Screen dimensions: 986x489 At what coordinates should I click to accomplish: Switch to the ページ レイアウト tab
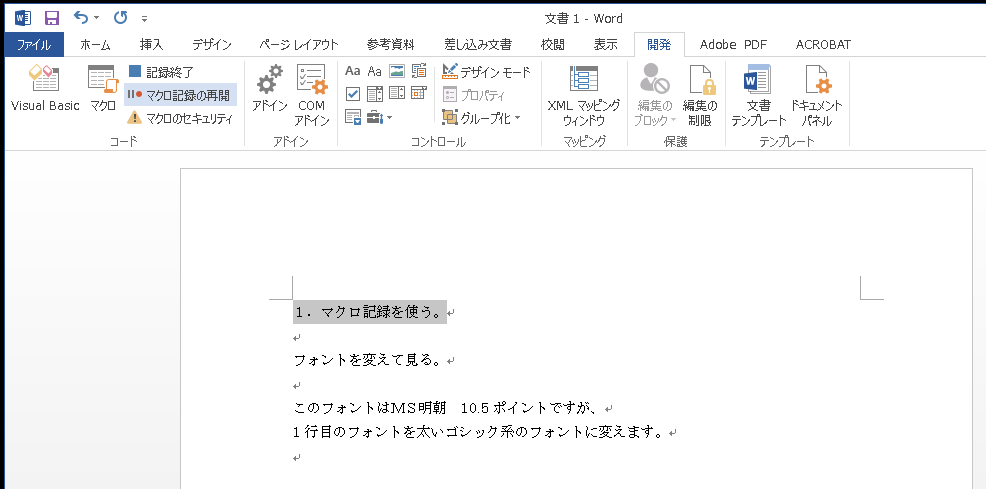pos(299,45)
